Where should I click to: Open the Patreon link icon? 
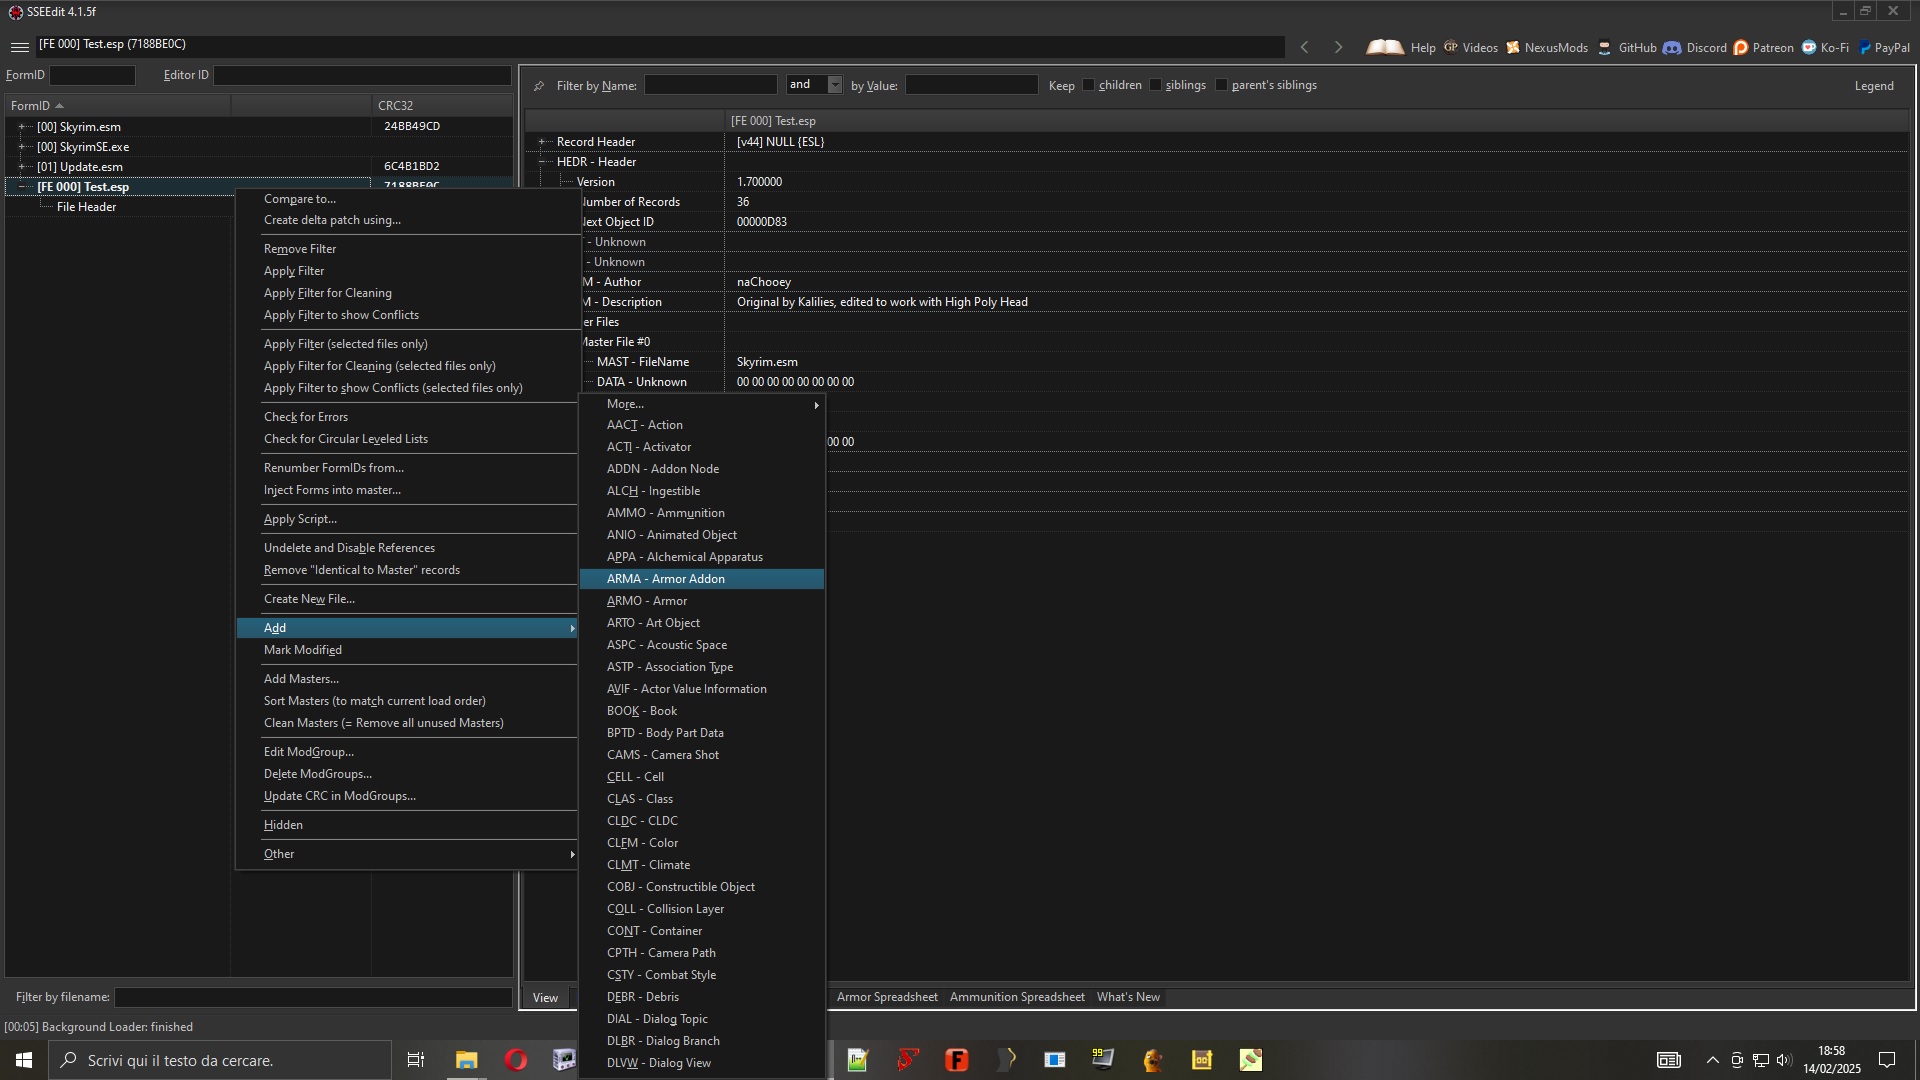(x=1741, y=48)
